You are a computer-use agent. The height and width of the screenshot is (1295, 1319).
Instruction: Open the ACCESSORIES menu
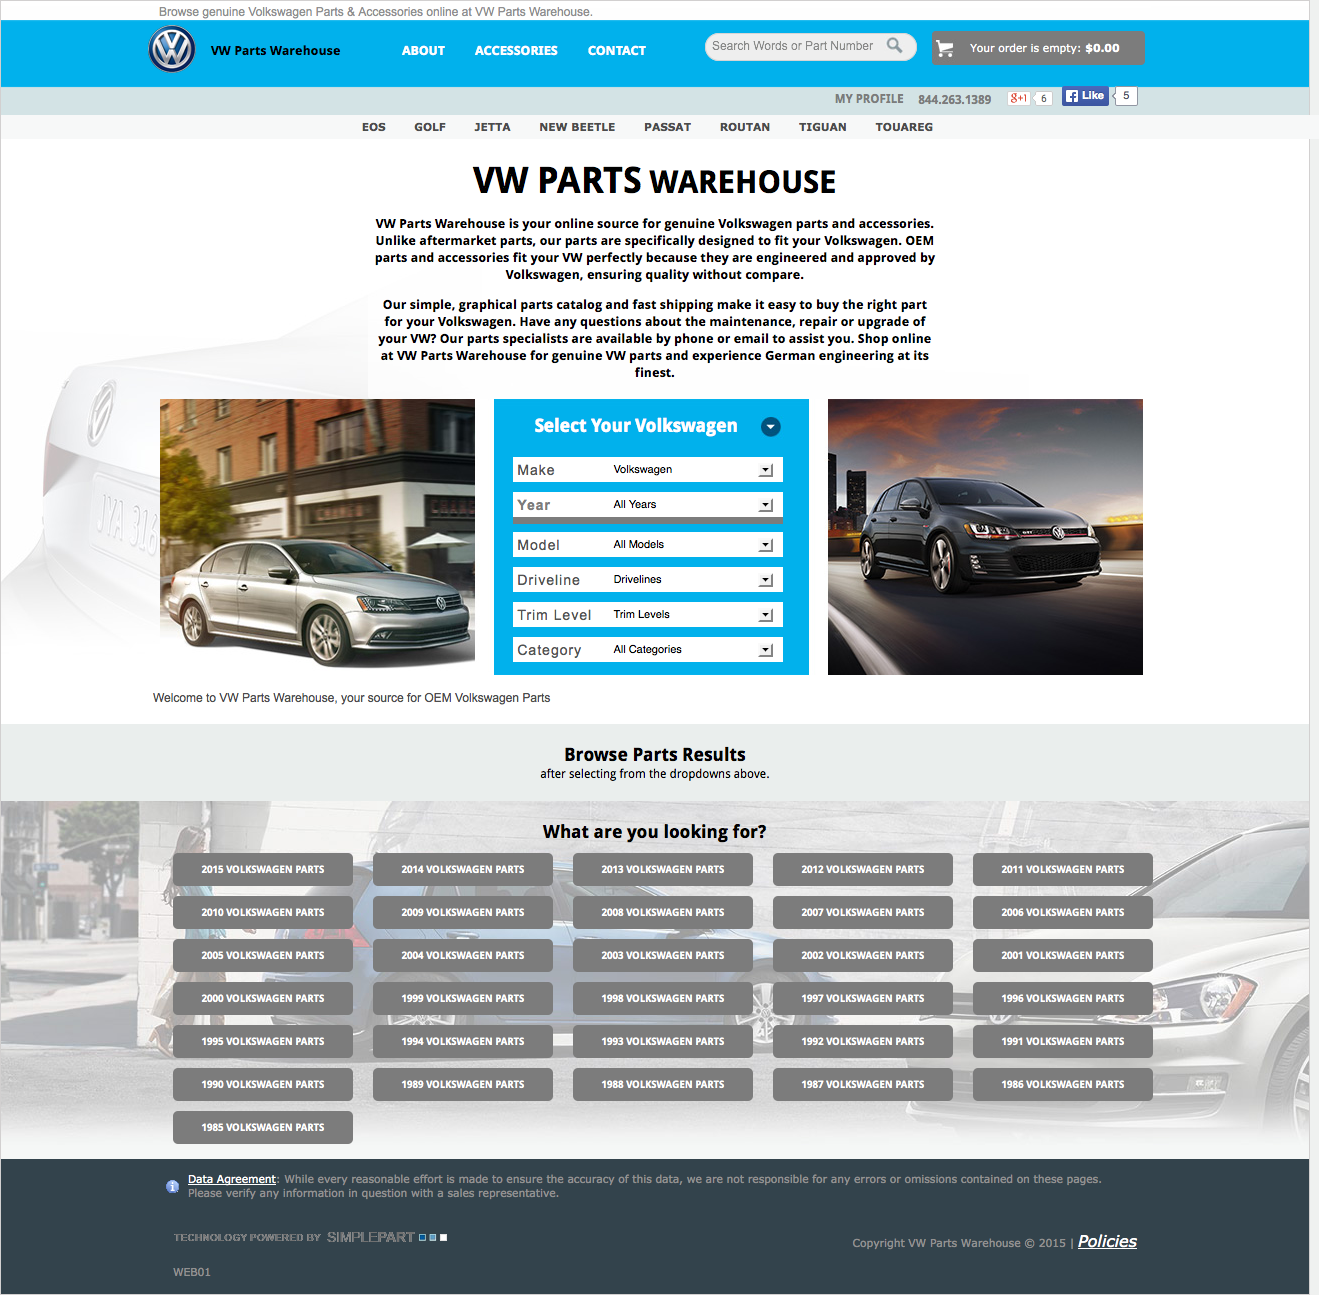tap(516, 50)
